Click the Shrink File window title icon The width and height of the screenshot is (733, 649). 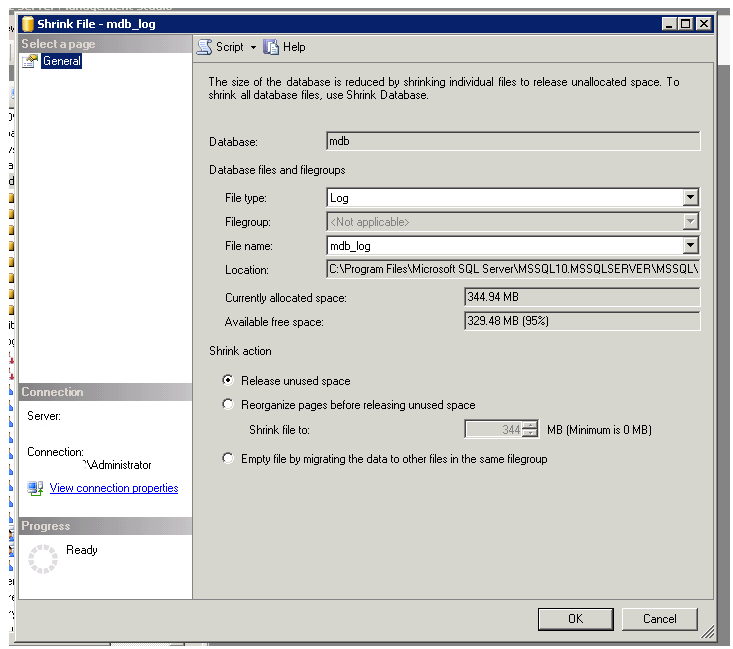click(27, 23)
